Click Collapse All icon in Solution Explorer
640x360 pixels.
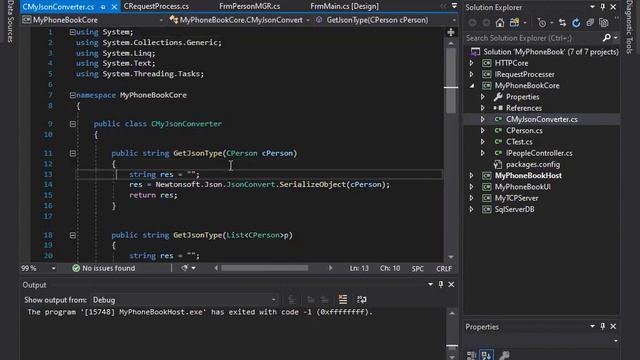[x=590, y=23]
